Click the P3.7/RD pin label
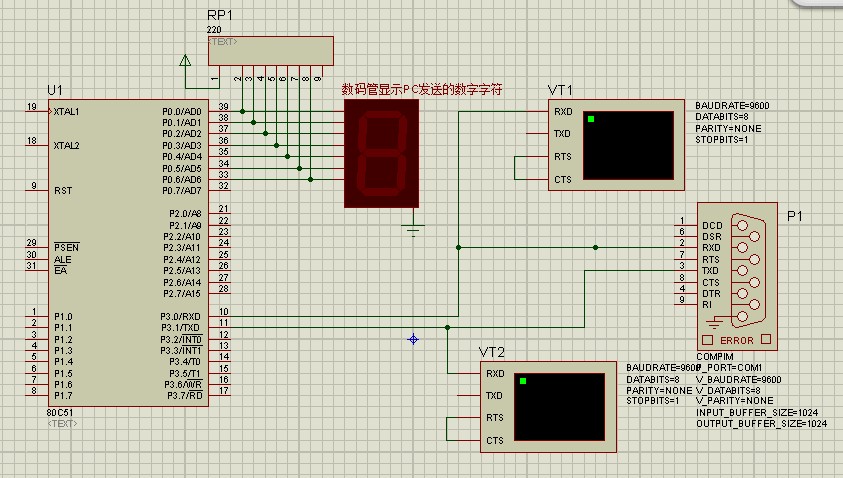 coord(184,396)
